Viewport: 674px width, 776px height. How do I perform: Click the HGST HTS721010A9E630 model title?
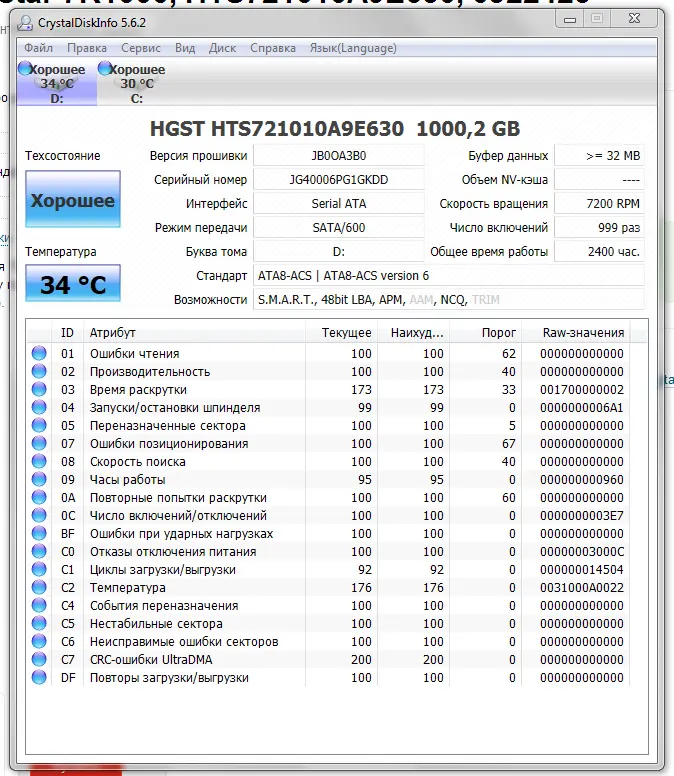(335, 129)
